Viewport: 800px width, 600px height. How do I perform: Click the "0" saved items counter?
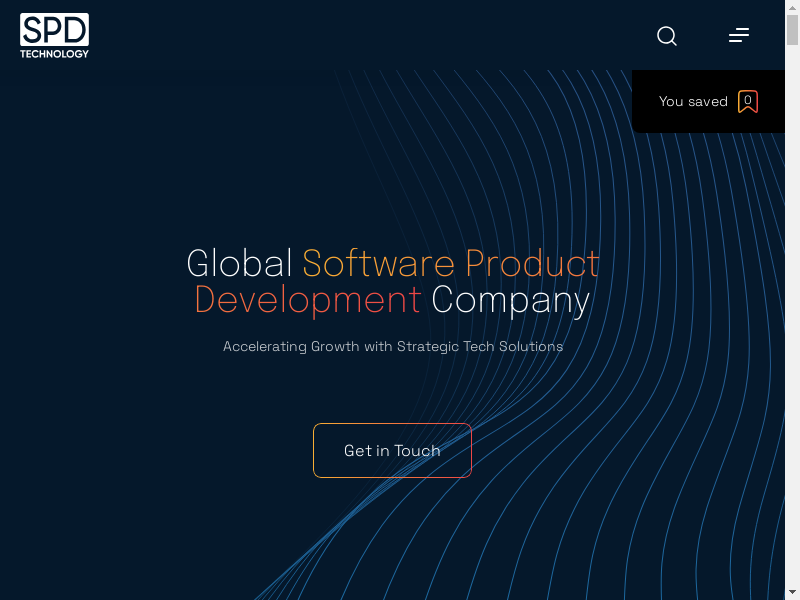tap(748, 99)
